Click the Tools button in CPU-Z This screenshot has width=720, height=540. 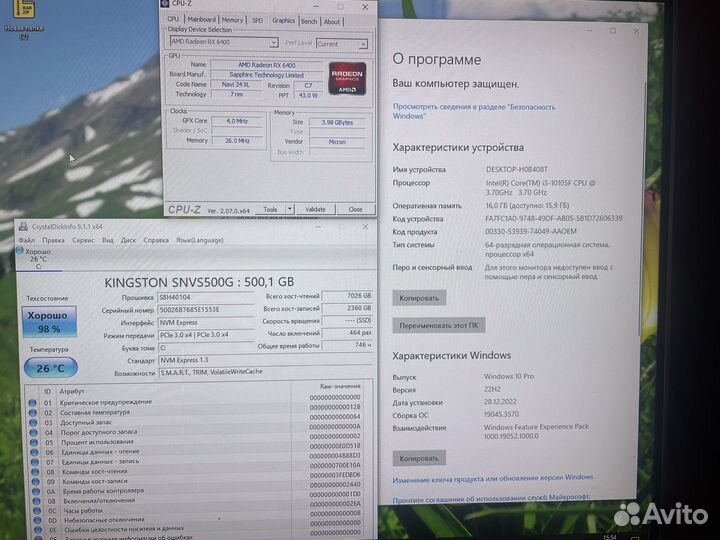click(270, 209)
